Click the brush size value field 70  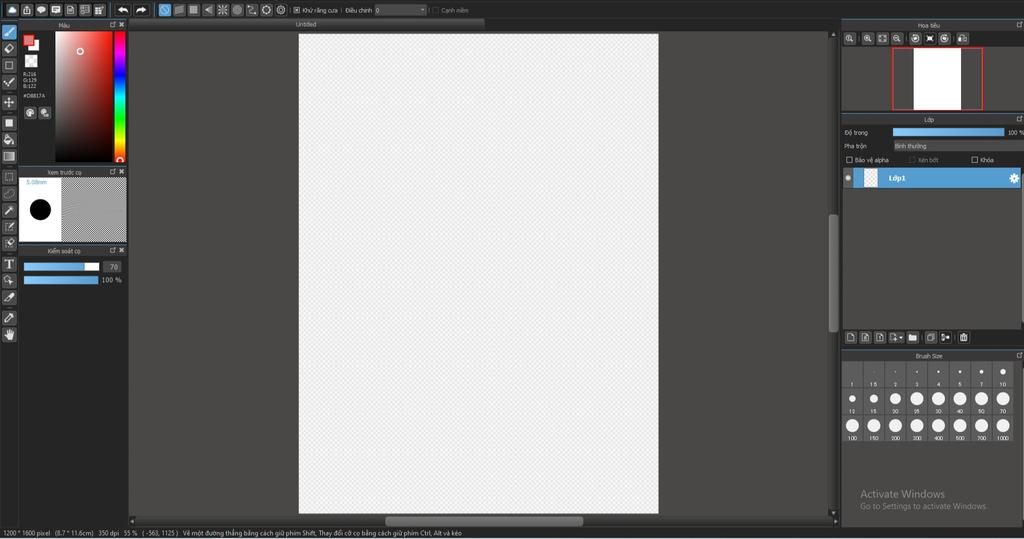click(112, 267)
